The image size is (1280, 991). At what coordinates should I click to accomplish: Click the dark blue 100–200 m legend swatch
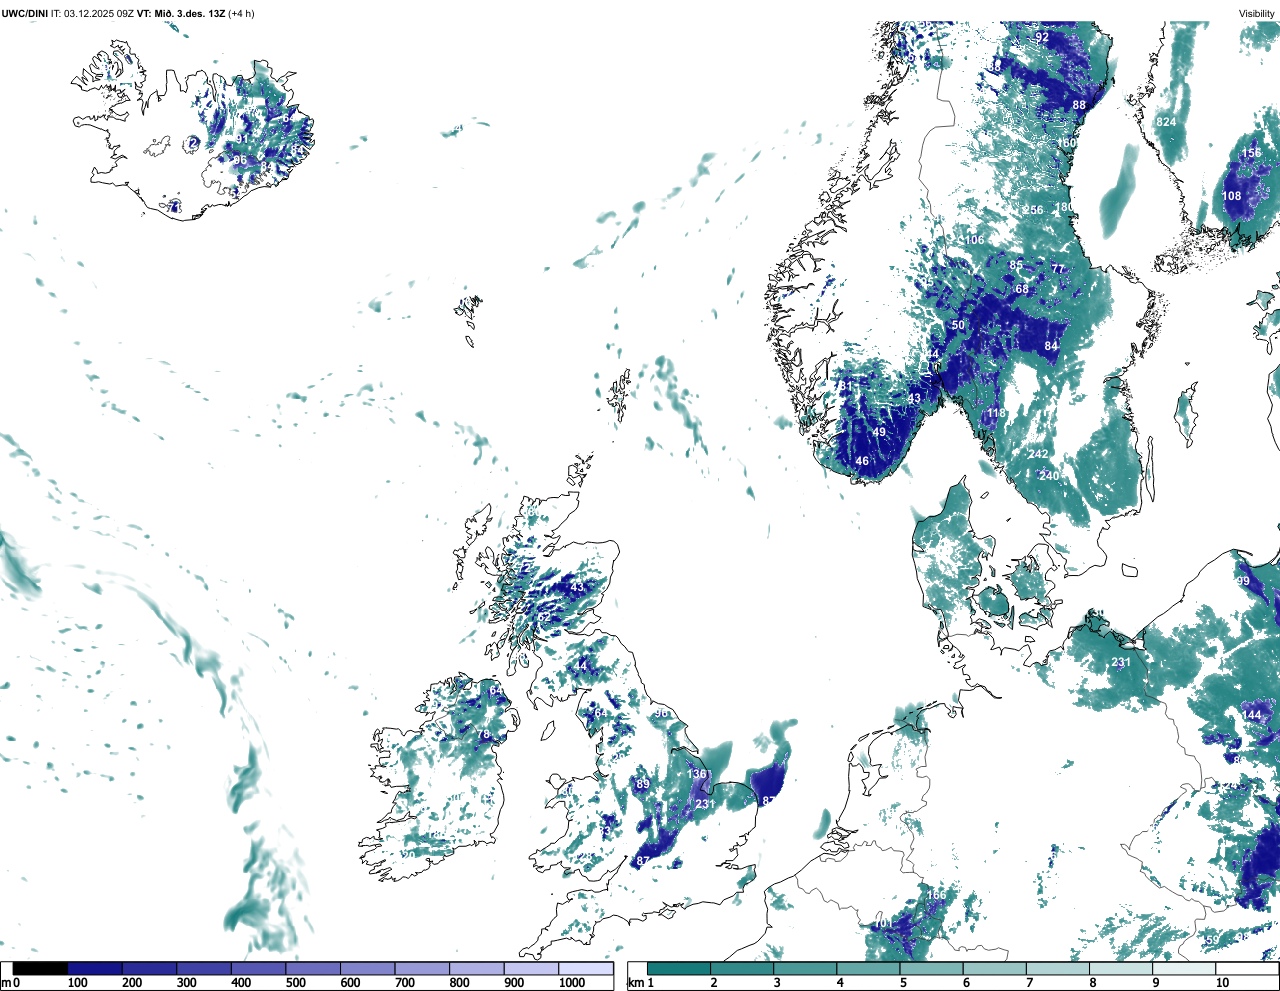[95, 968]
